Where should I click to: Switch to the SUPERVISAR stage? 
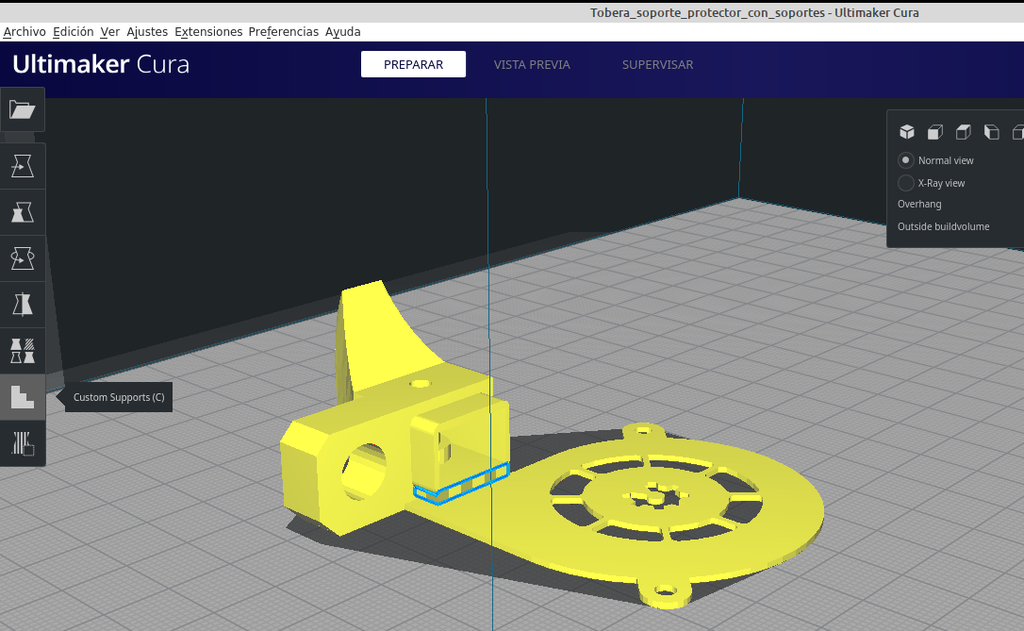coord(658,64)
